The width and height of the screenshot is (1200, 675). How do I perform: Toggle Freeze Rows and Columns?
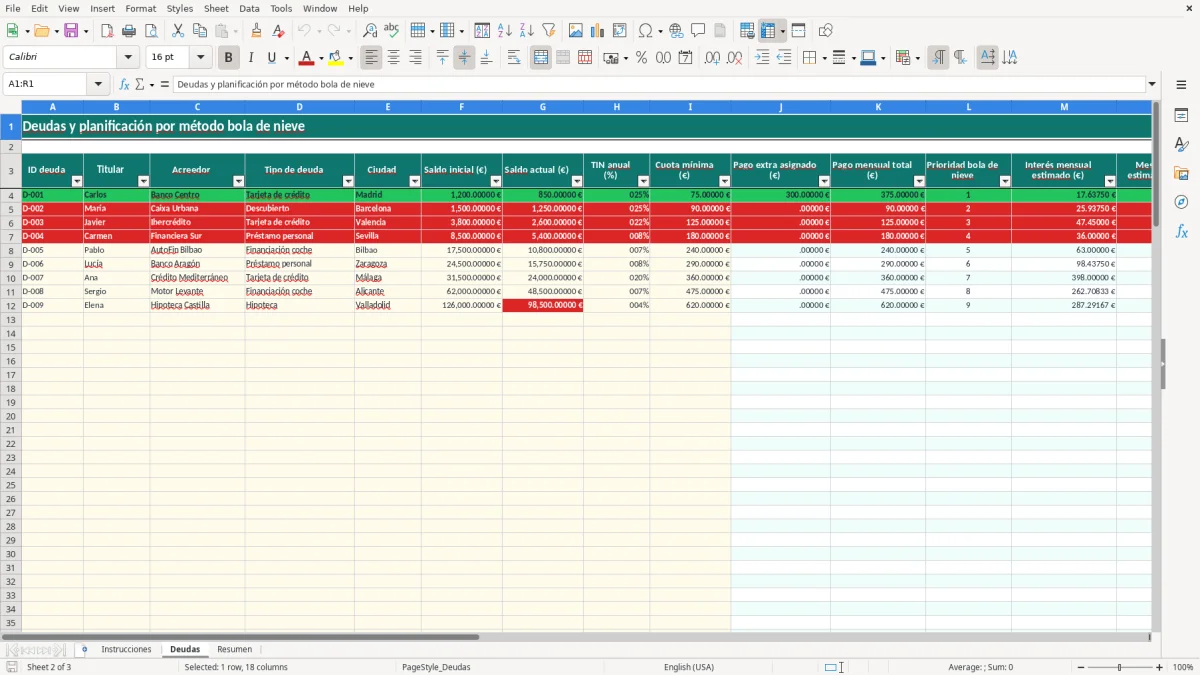(x=768, y=31)
